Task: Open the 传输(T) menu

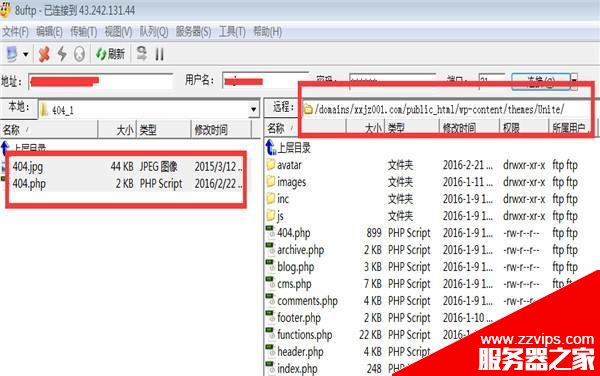Action: point(84,32)
